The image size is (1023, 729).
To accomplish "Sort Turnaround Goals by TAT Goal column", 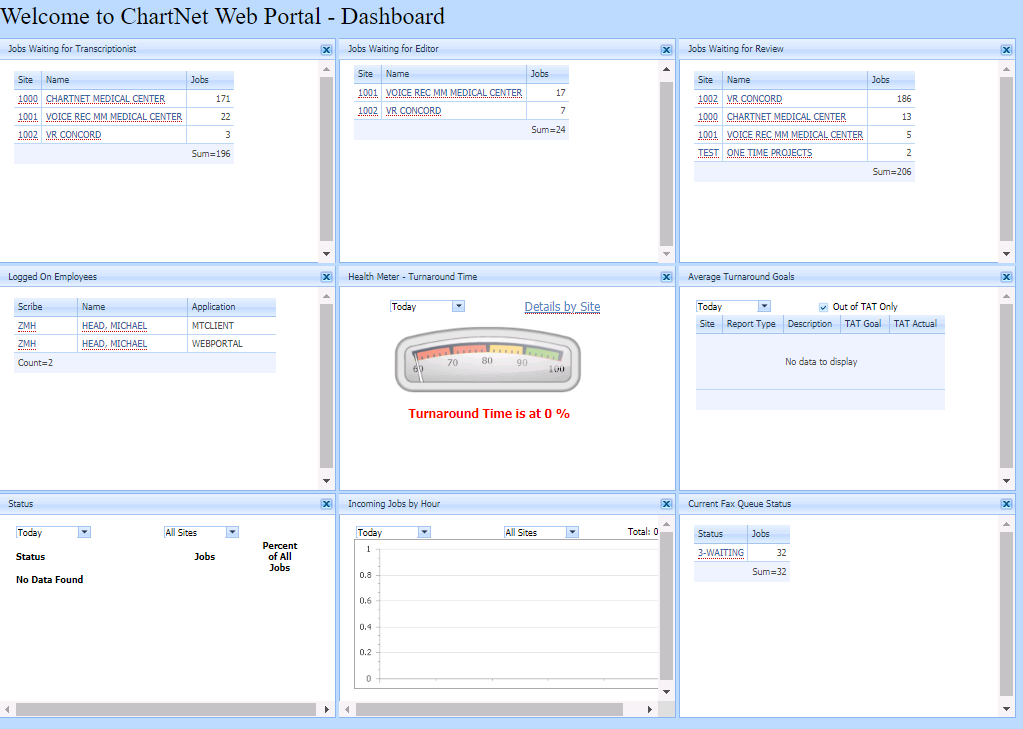I will (x=864, y=324).
